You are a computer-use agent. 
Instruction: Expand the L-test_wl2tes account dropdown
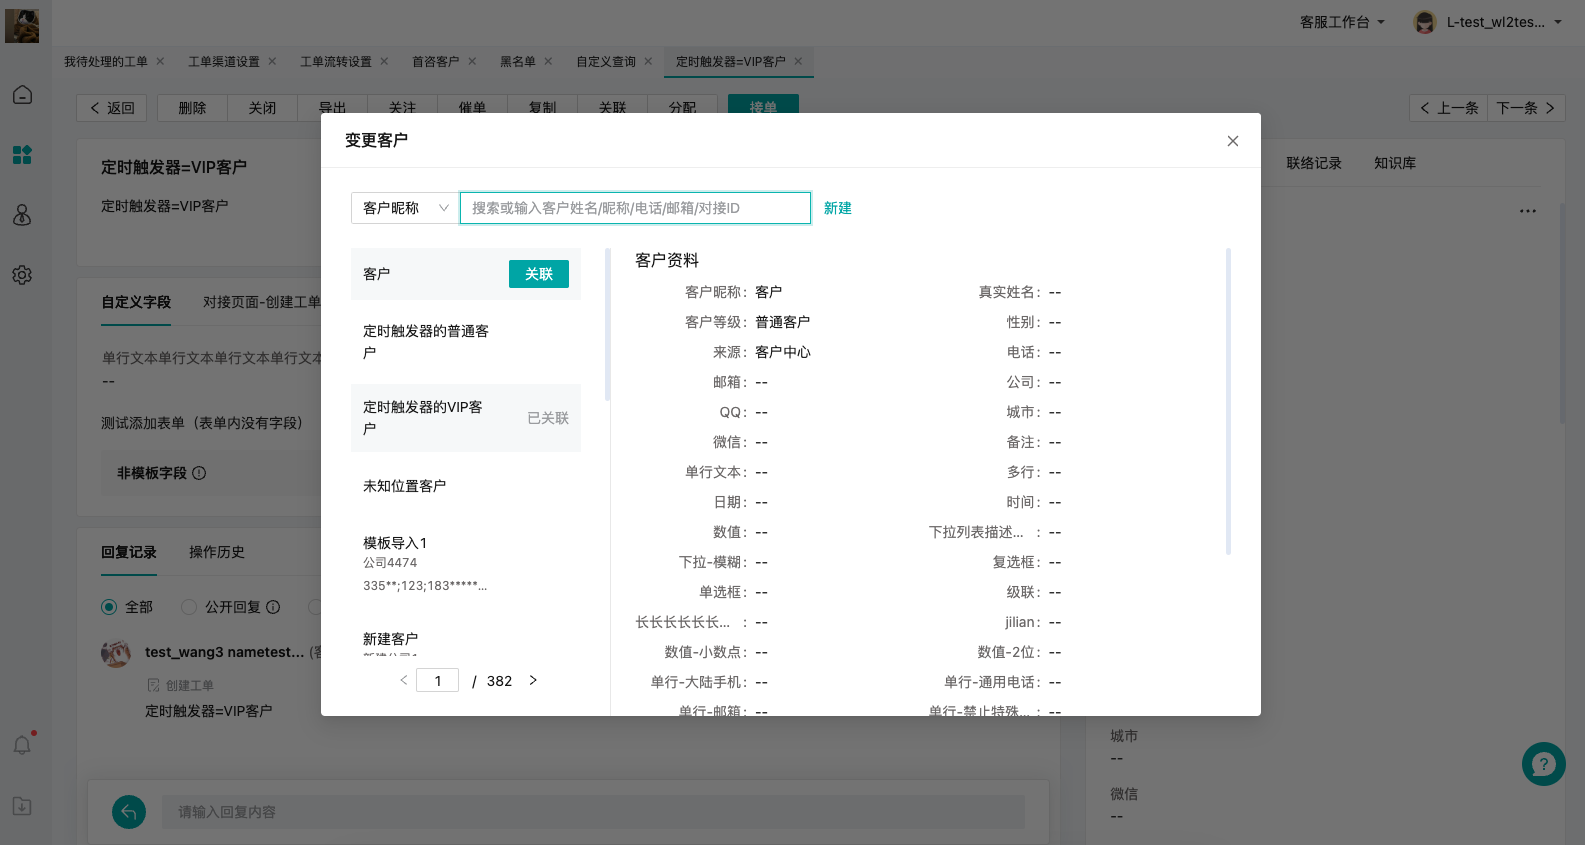point(1504,22)
